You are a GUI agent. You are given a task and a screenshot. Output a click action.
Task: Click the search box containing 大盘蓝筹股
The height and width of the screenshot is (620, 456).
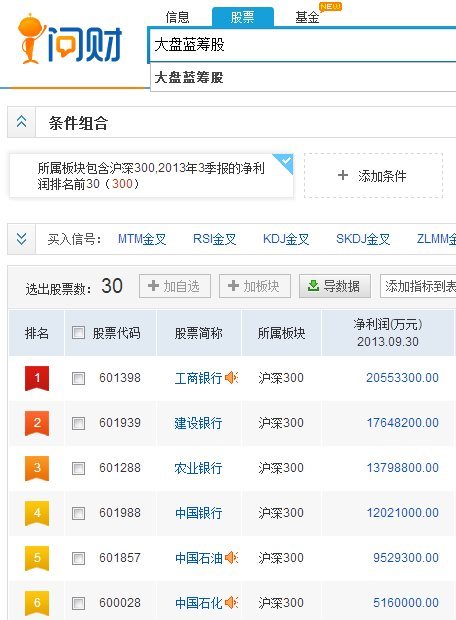tap(303, 45)
